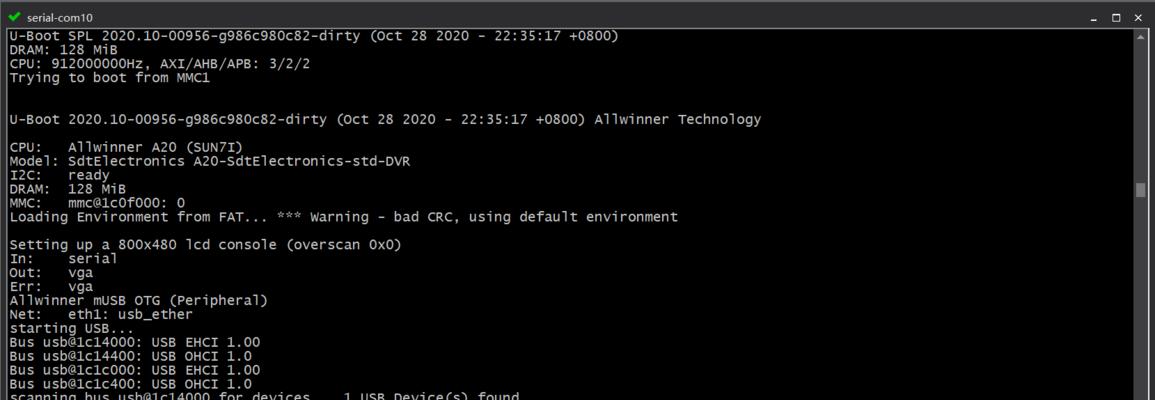Click scrollbar track below the thumb
Viewport: 1155px width, 400px height.
point(1140,298)
